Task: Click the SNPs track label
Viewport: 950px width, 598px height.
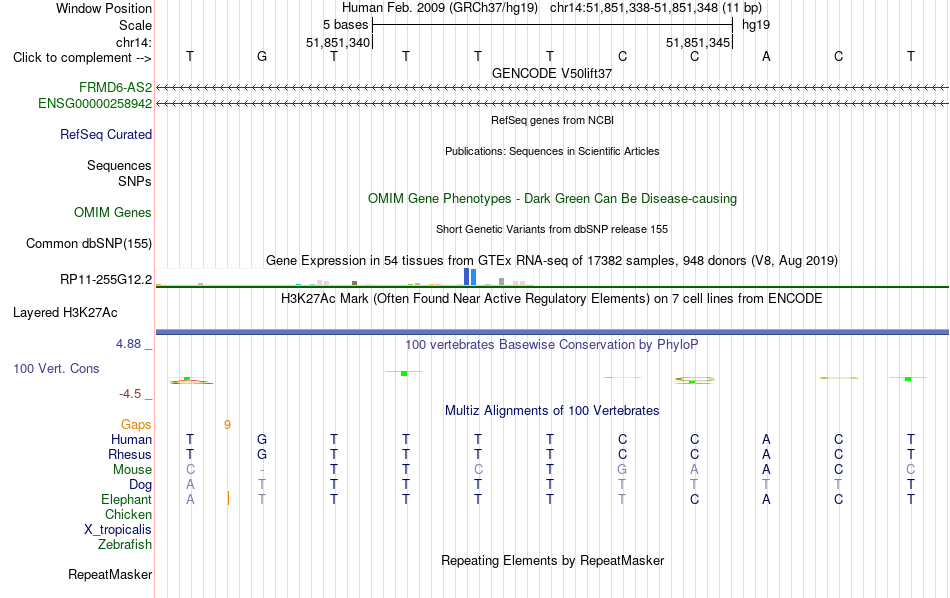Action: [135, 181]
